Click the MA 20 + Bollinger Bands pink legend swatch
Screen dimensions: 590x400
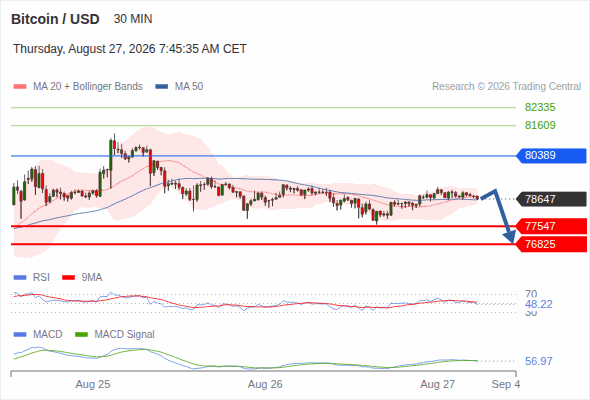pyautogui.click(x=20, y=87)
